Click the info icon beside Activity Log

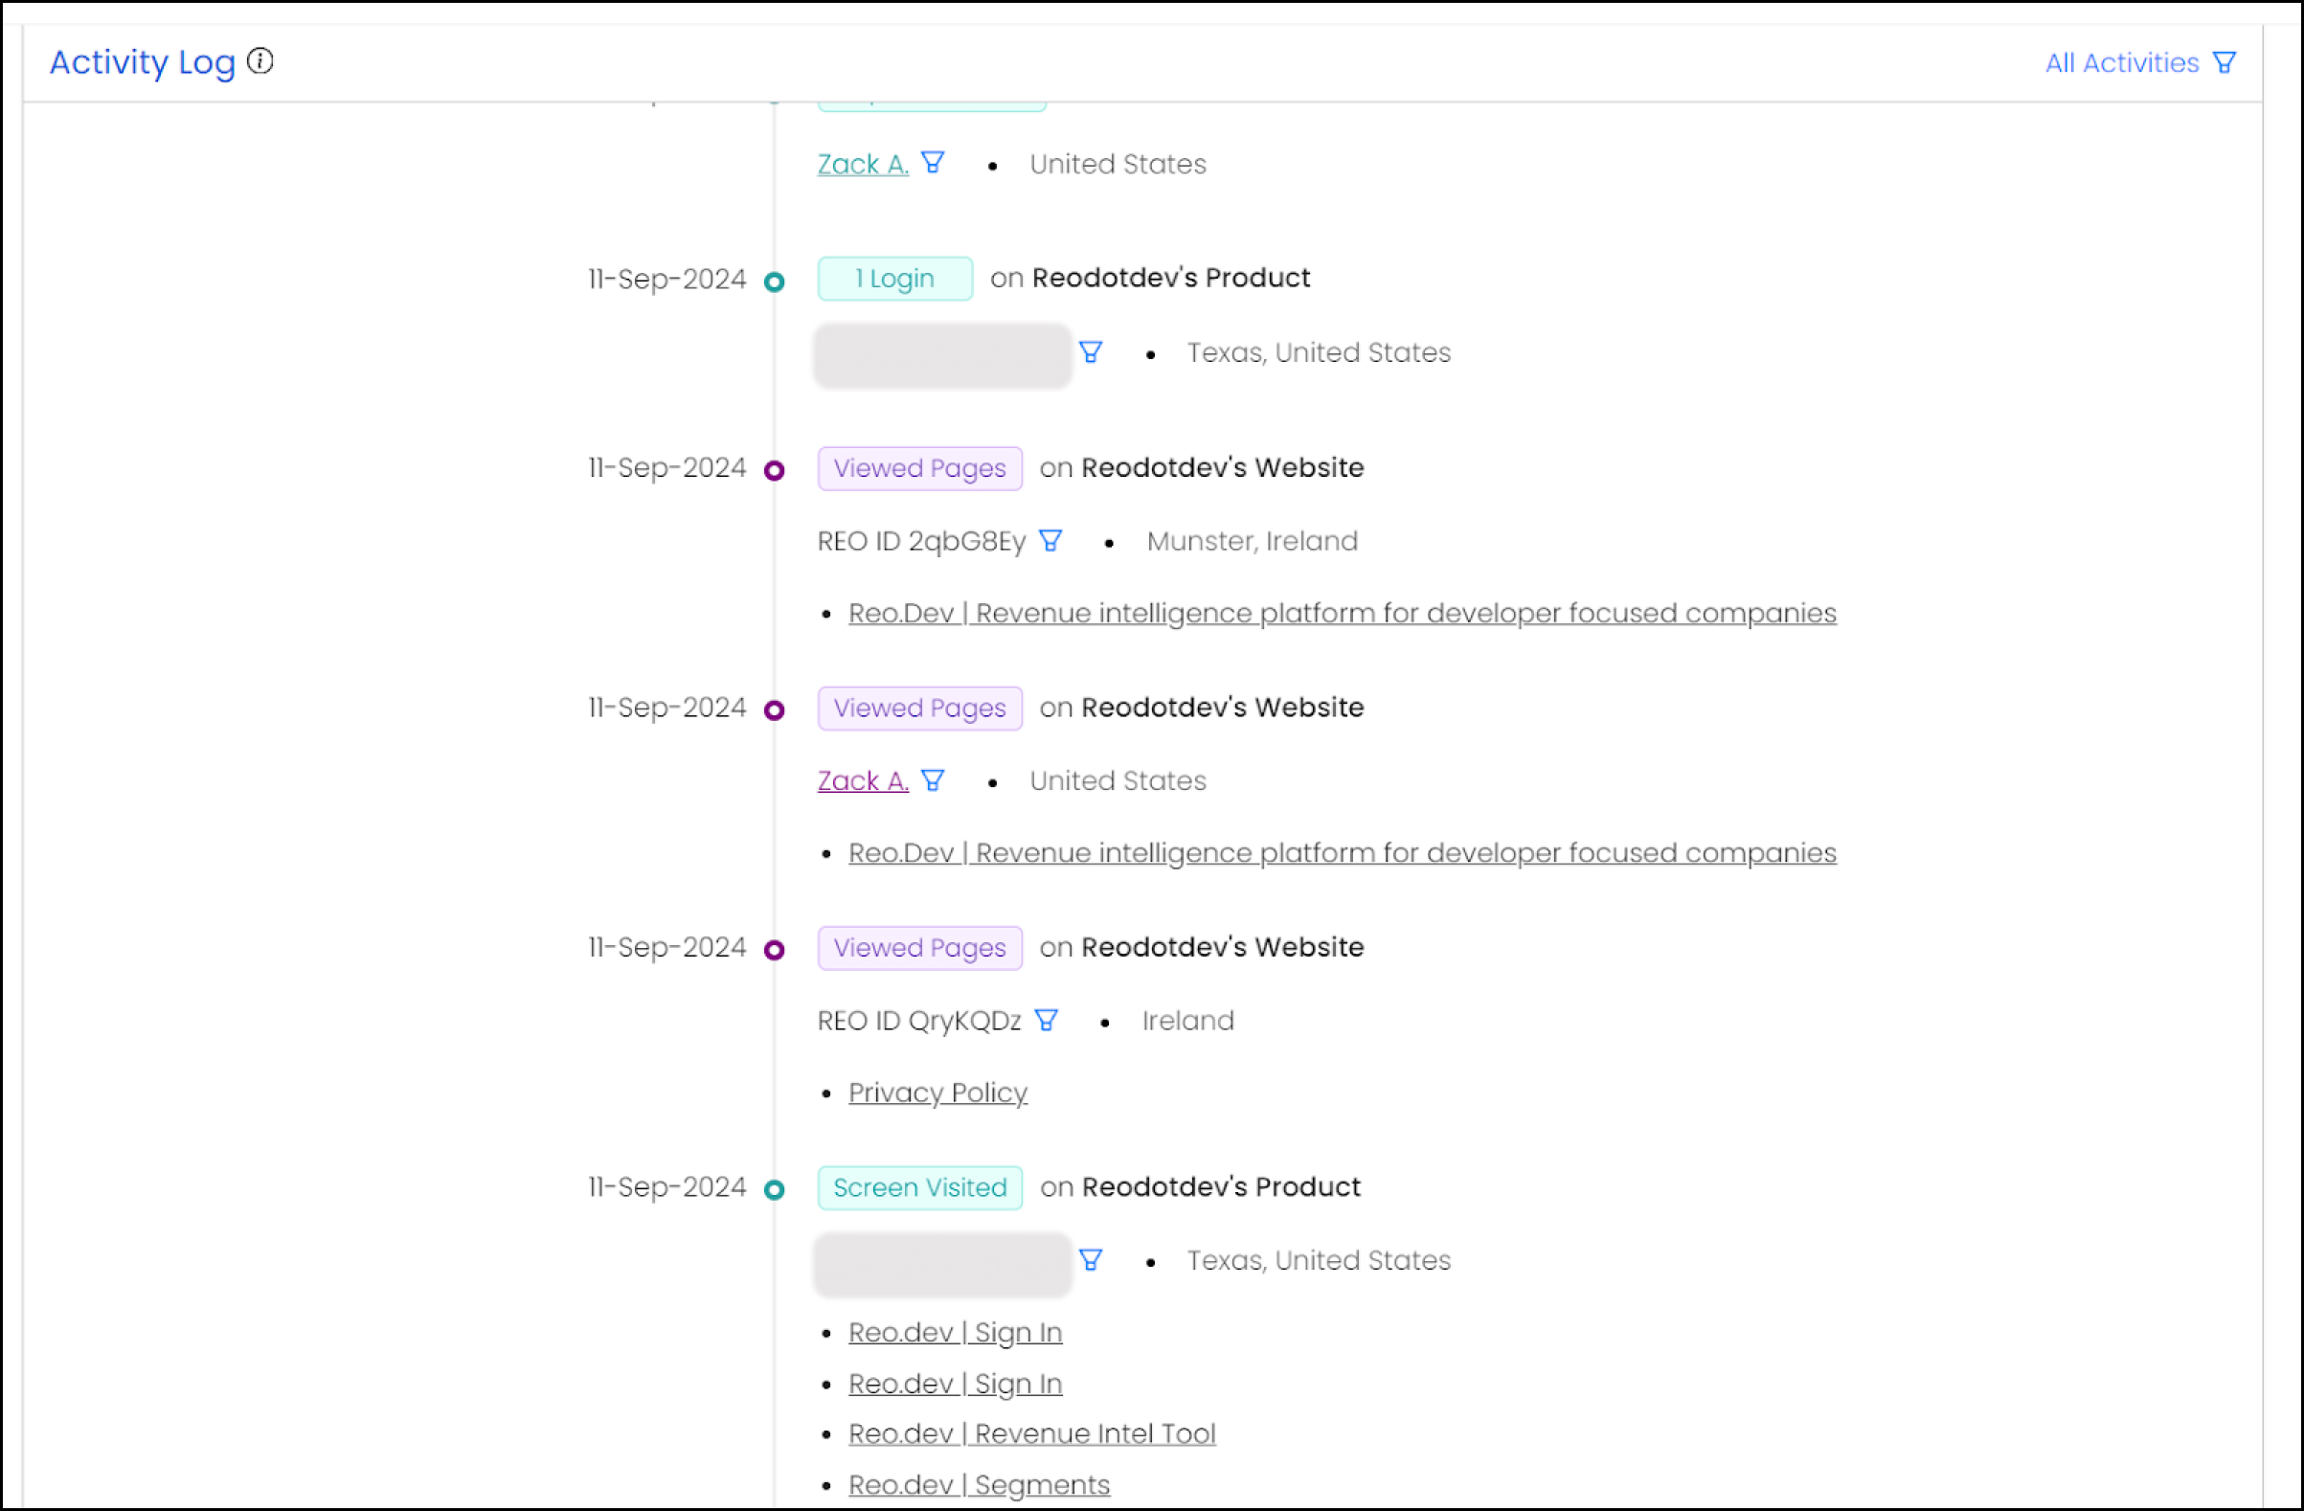(x=260, y=61)
